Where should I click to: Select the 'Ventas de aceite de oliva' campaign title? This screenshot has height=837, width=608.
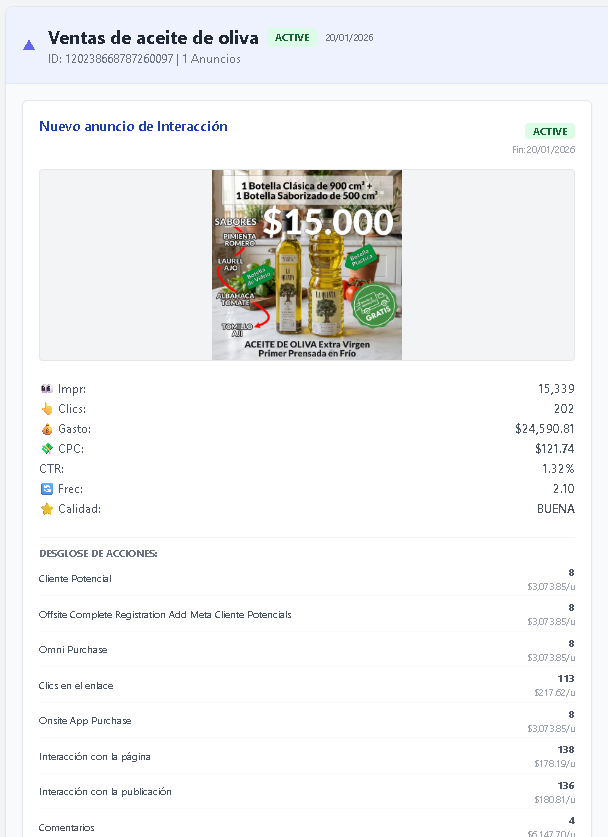coord(154,38)
